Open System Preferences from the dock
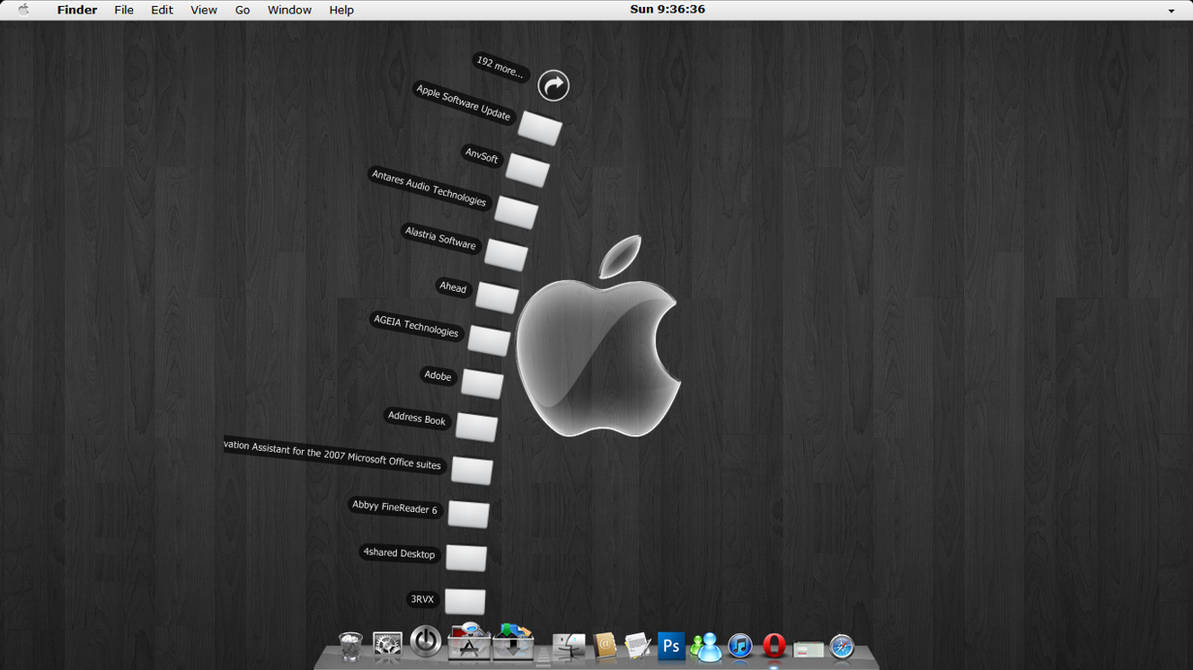 388,646
